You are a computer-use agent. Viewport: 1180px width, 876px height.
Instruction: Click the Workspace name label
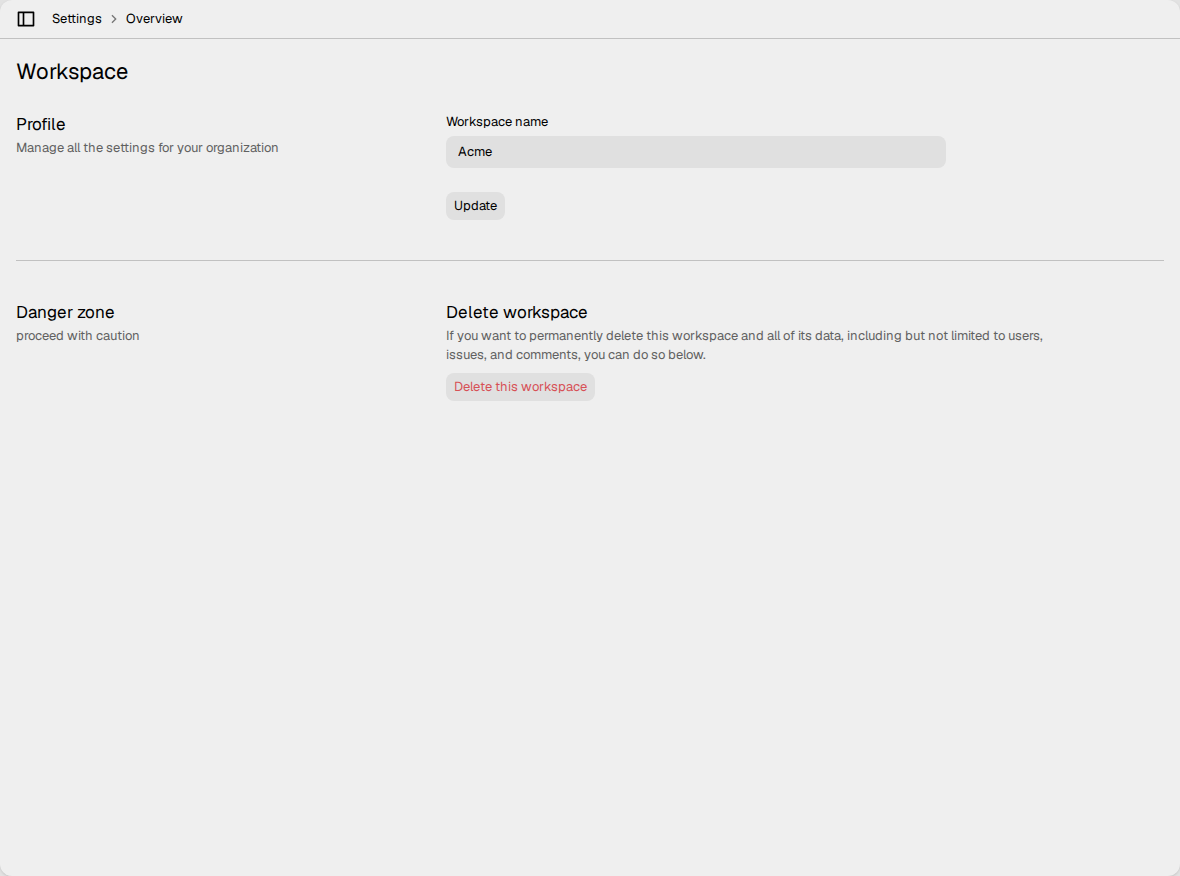(x=497, y=122)
